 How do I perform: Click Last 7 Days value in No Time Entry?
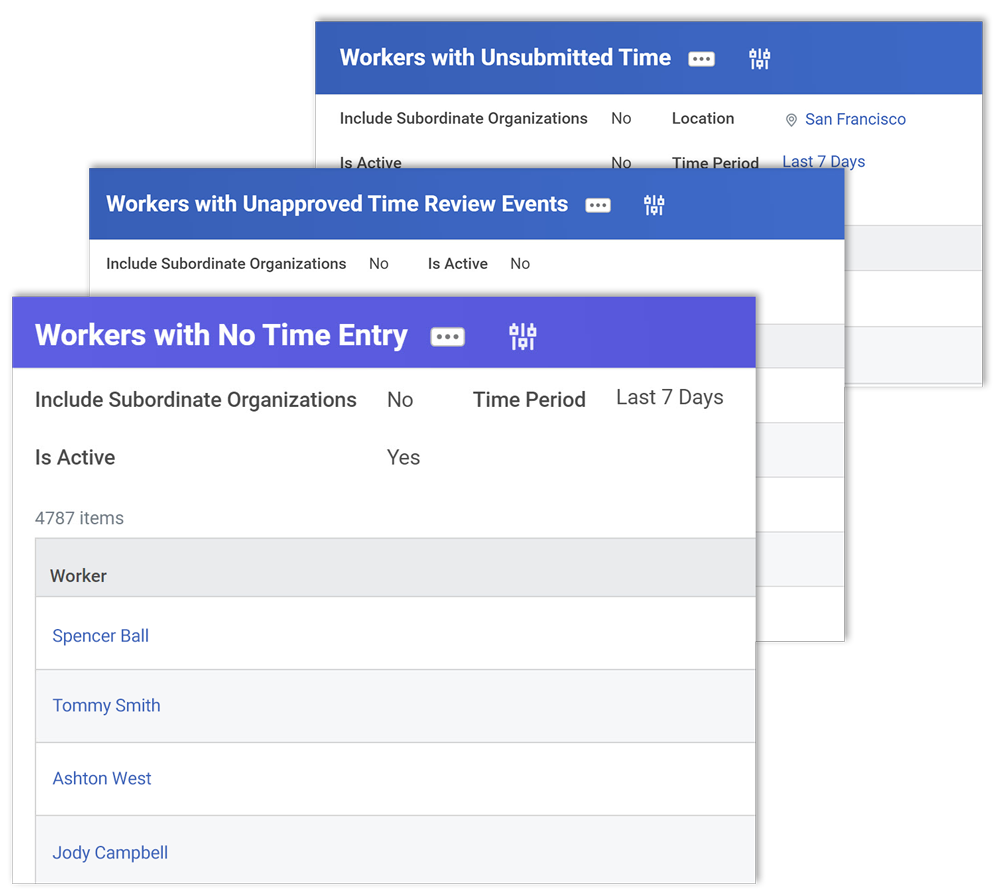tap(669, 397)
